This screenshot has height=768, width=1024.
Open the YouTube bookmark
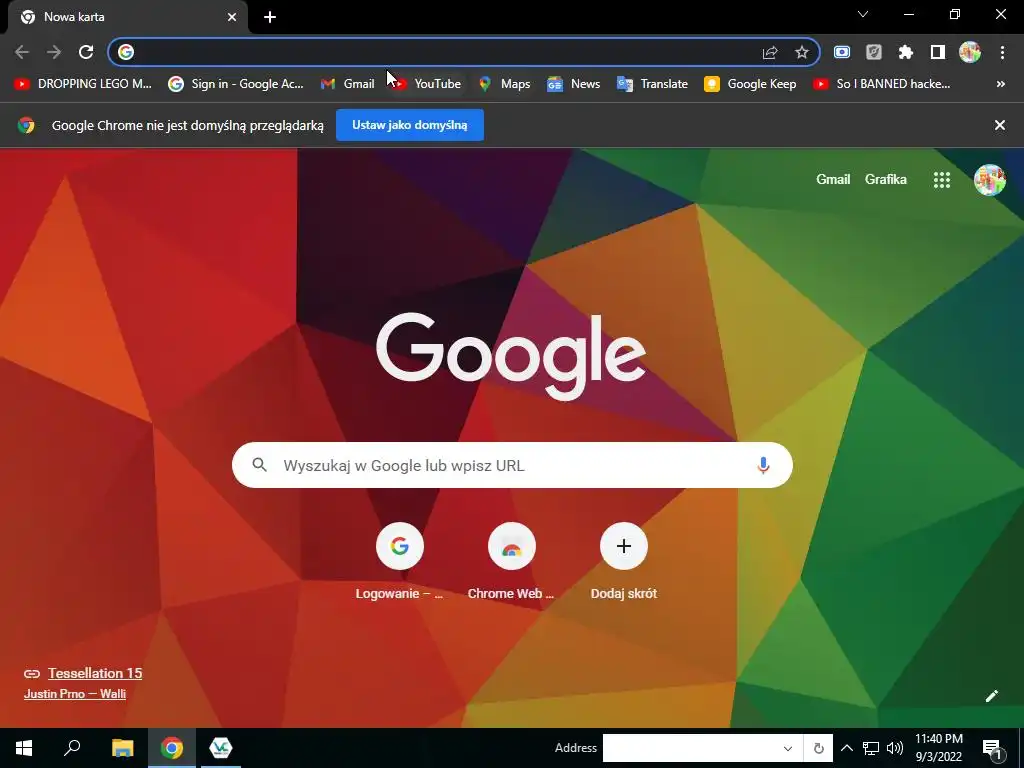tap(426, 84)
